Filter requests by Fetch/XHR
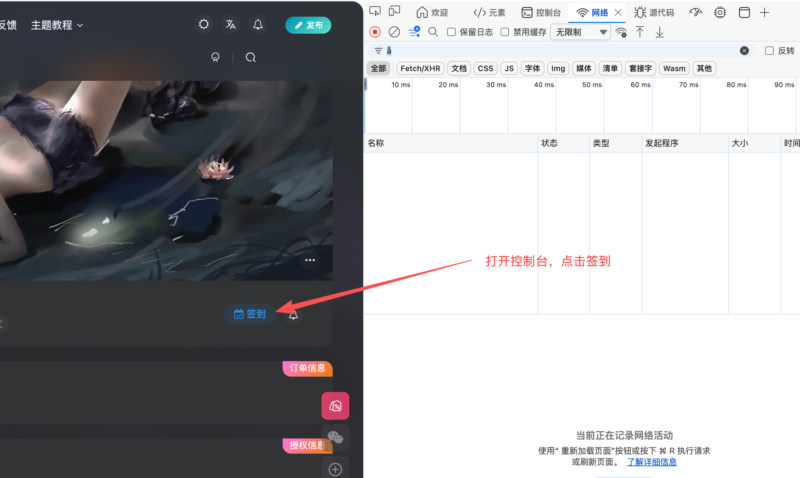This screenshot has width=800, height=478. [420, 68]
